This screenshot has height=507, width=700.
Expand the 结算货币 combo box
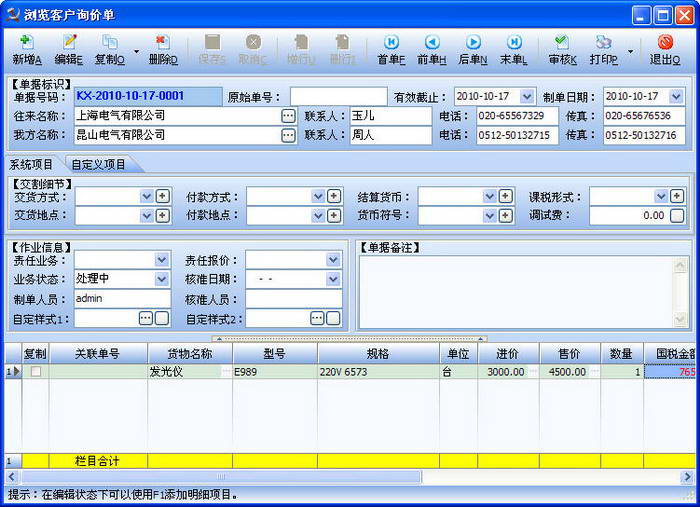(x=490, y=196)
